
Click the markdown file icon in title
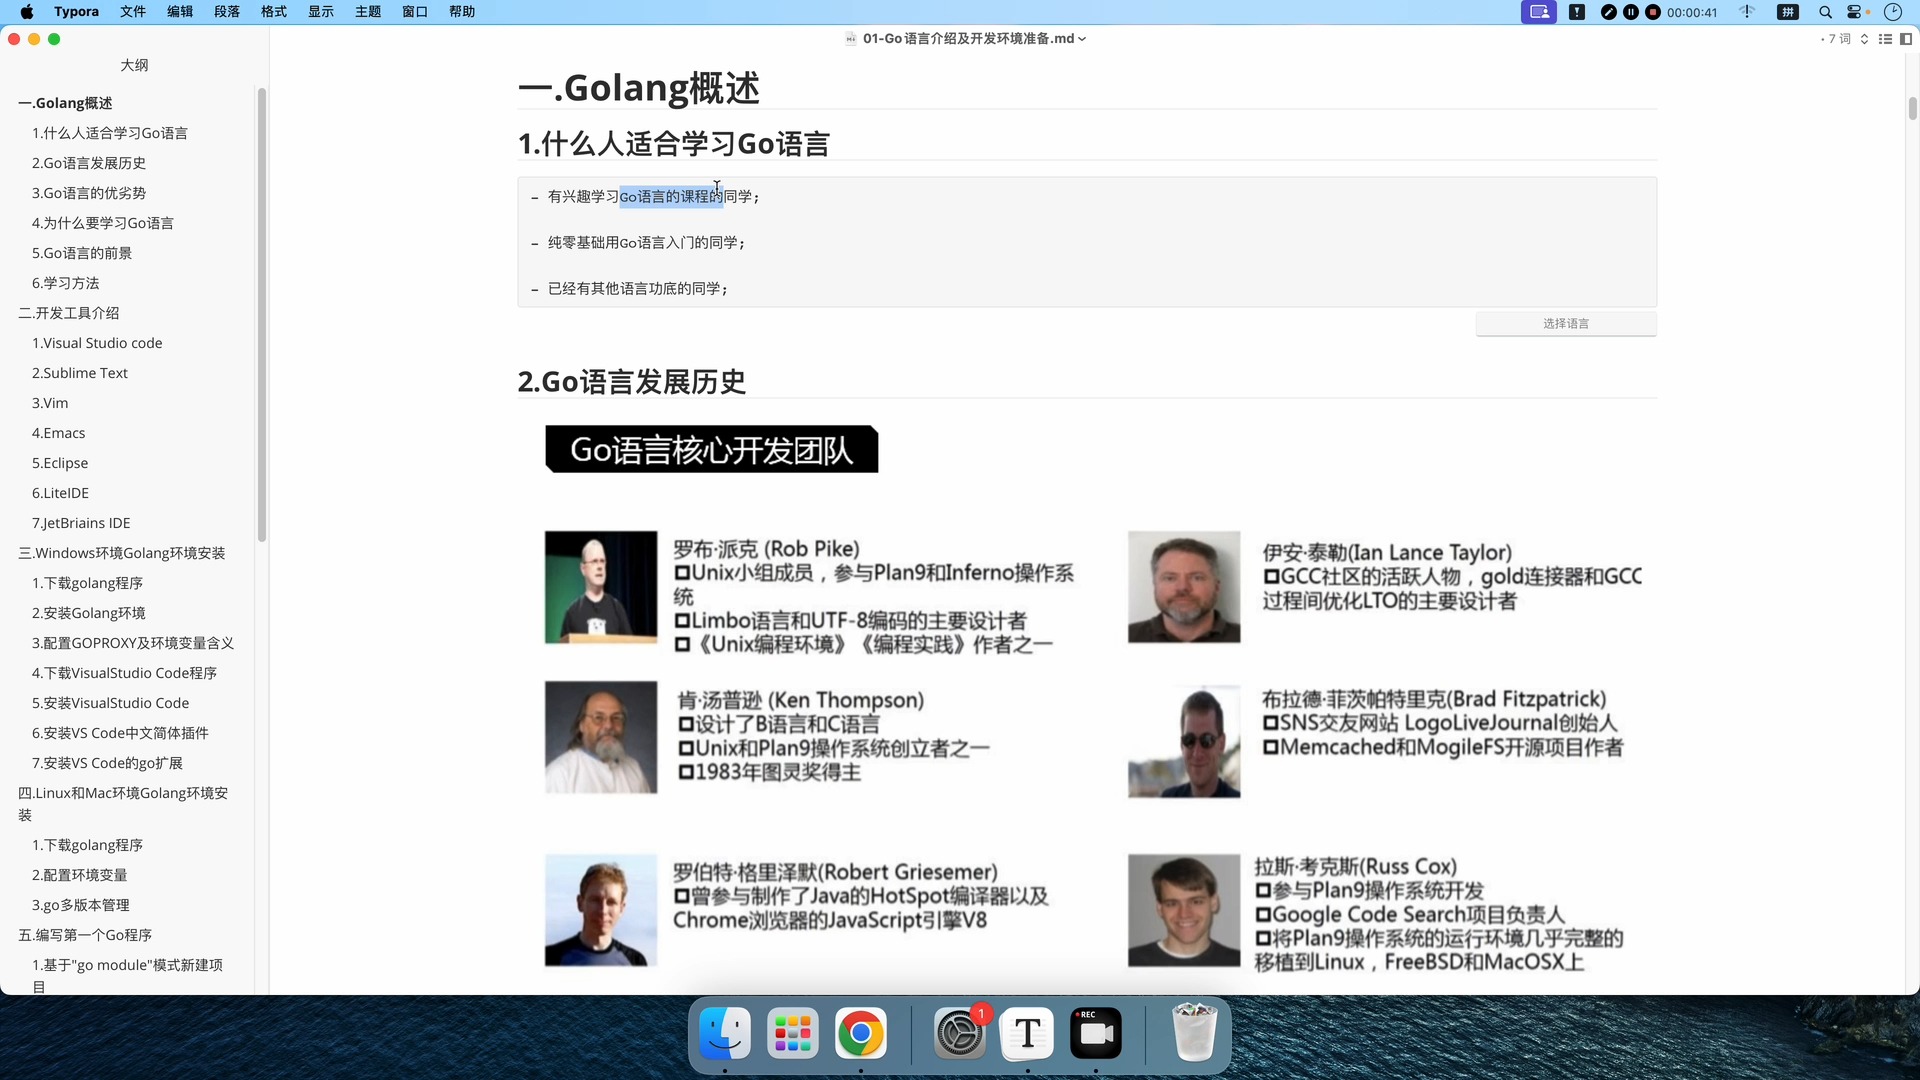pos(851,39)
